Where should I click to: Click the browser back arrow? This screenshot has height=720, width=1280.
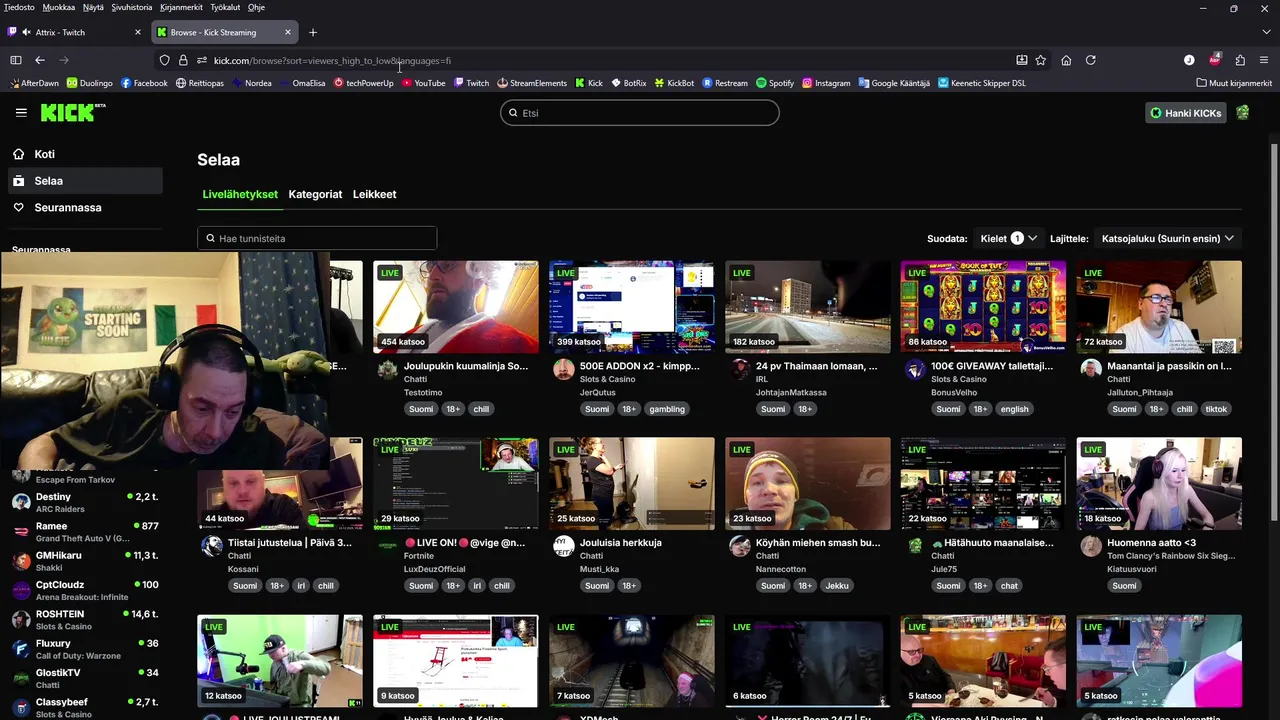tap(40, 60)
